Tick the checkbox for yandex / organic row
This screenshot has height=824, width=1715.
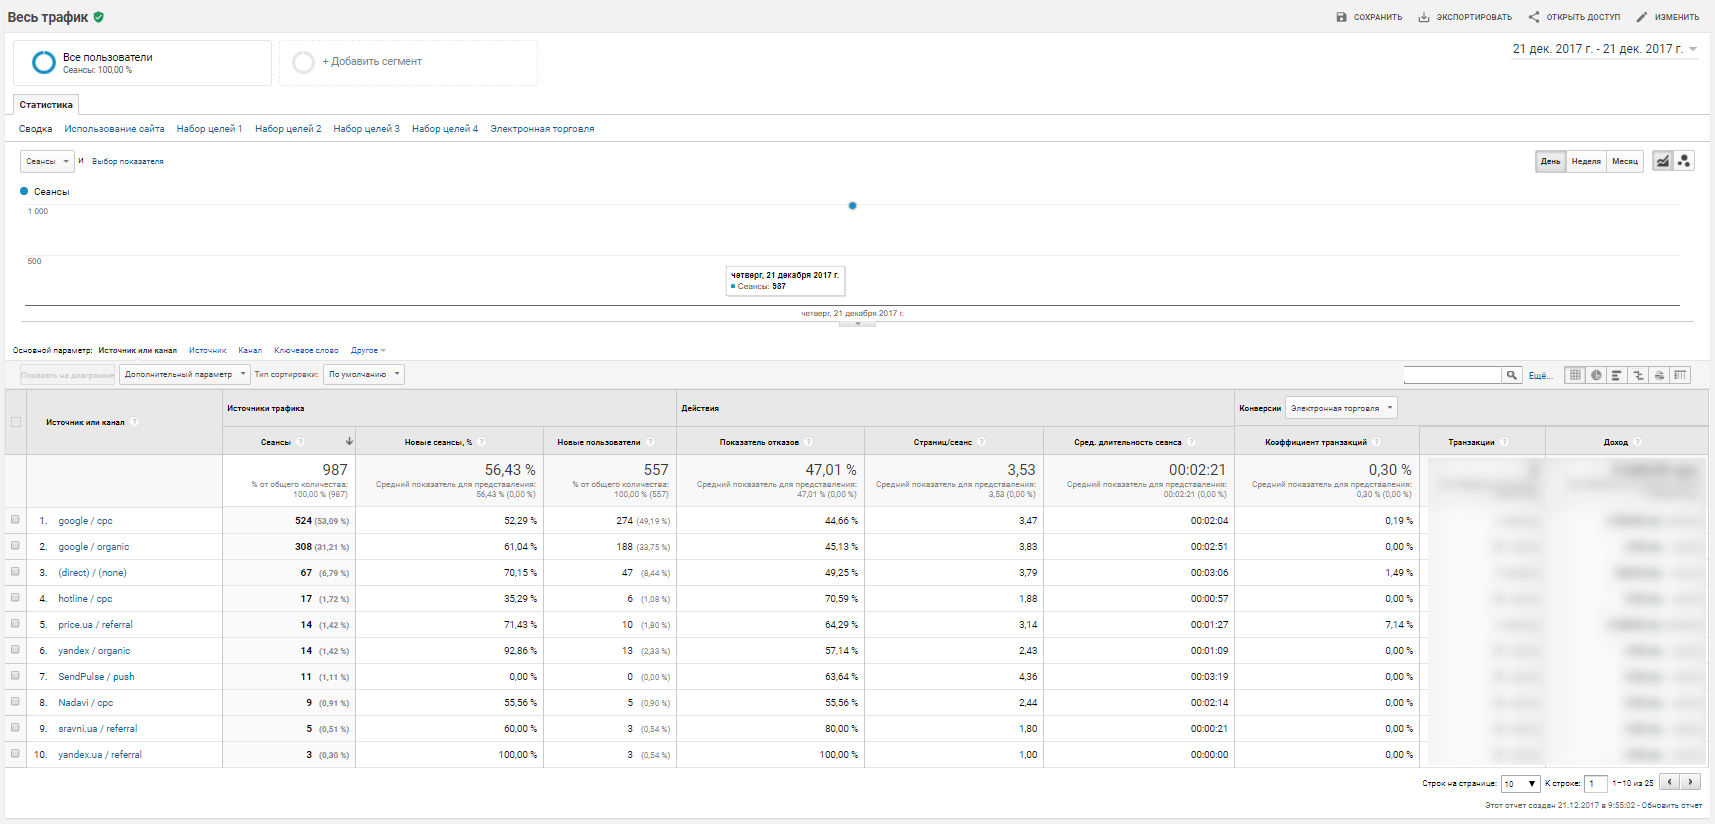click(15, 650)
